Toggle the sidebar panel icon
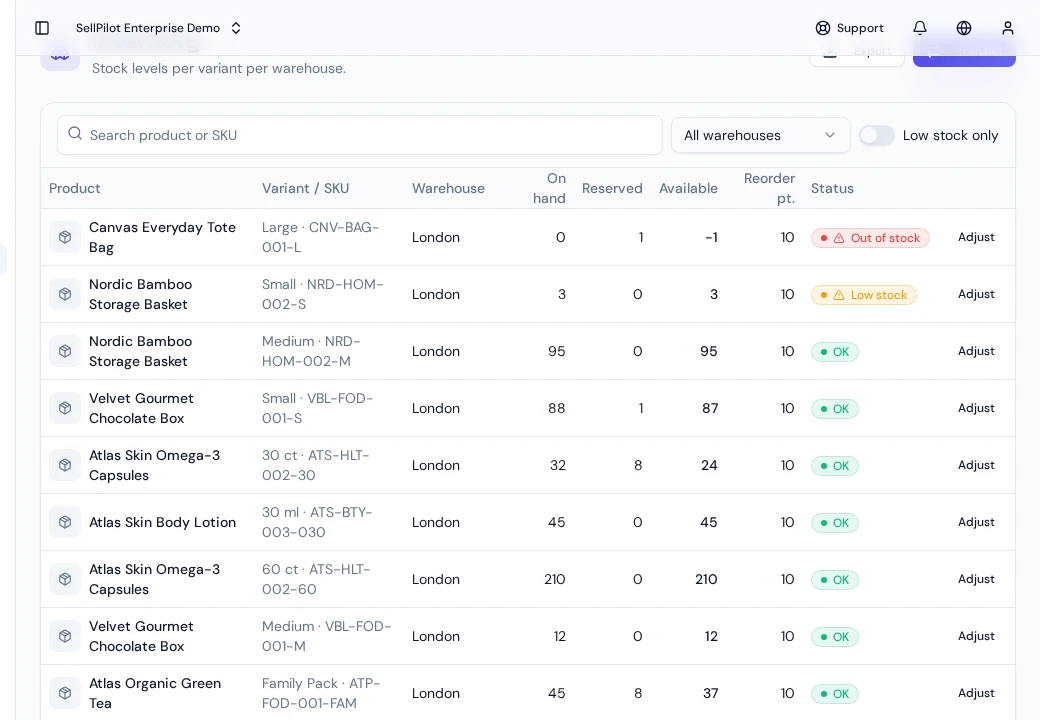 [x=42, y=28]
